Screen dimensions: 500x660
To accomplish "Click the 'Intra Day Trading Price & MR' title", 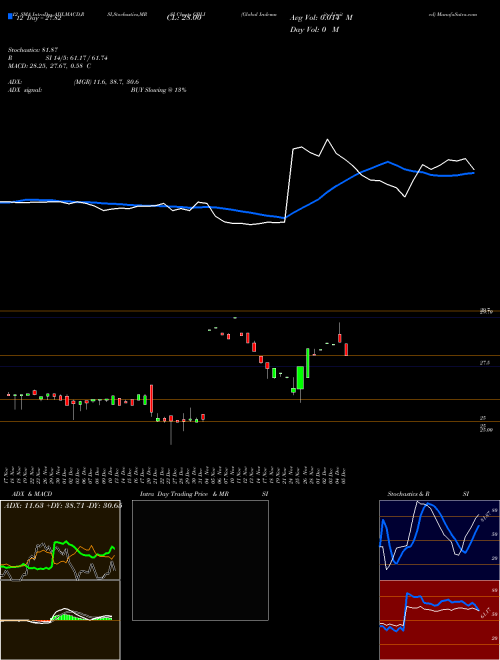I will 184,494.
